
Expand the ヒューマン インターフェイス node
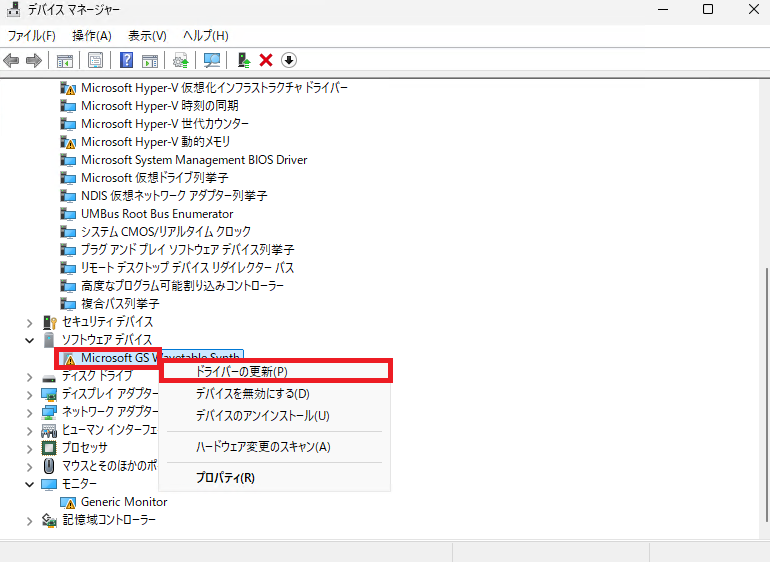(29, 431)
